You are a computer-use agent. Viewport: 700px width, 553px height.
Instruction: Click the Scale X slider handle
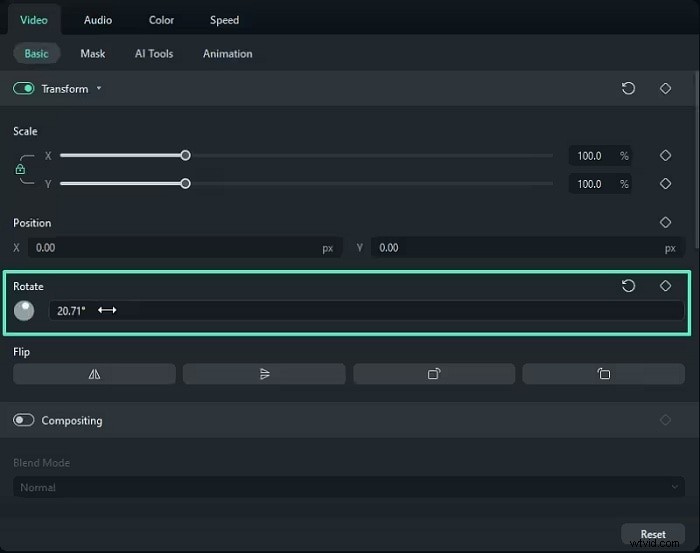(185, 155)
